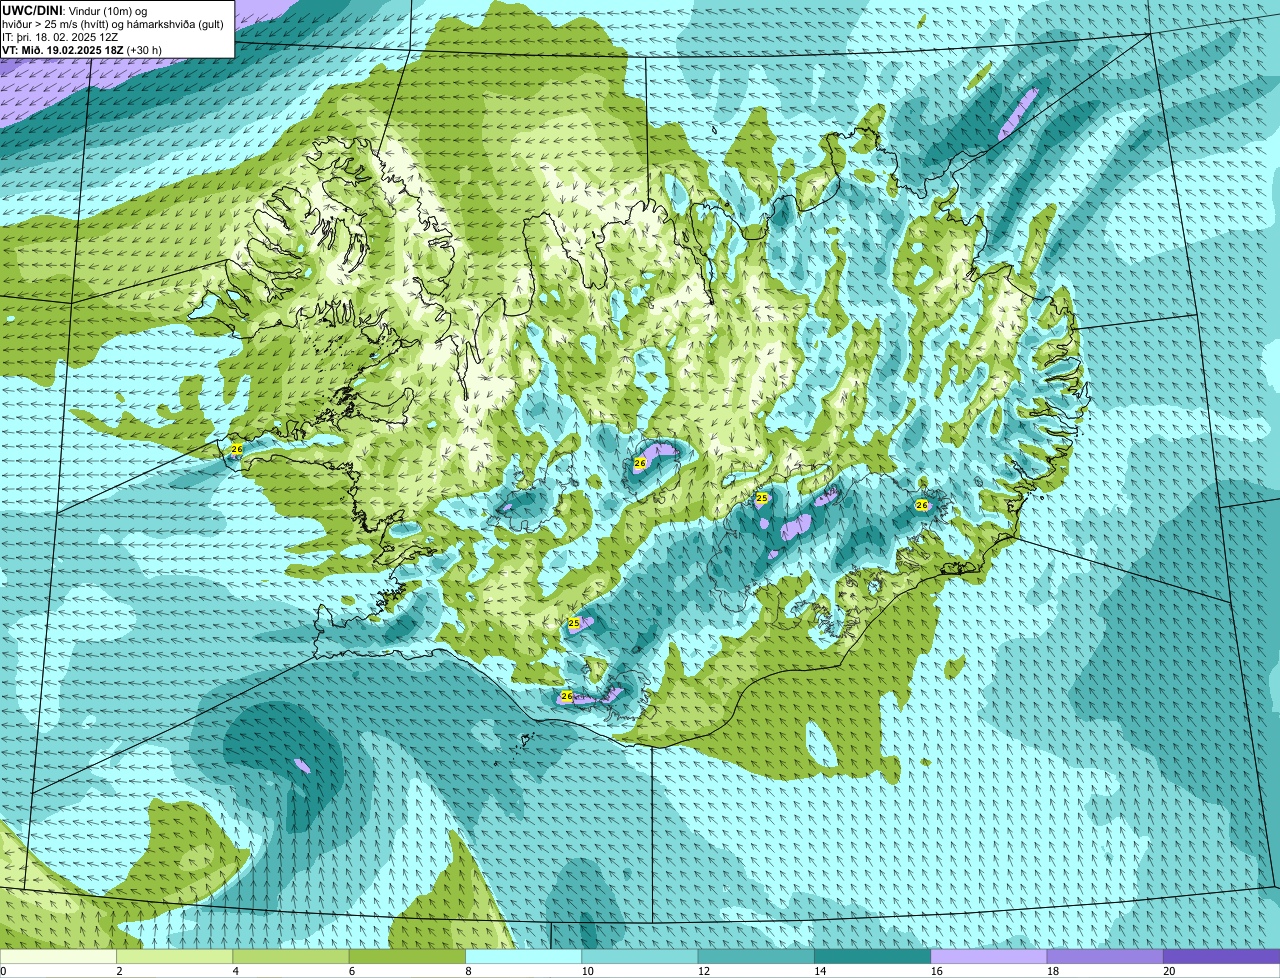This screenshot has width=1280, height=978.
Task: Click the legend scale value "4"
Action: click(235, 971)
